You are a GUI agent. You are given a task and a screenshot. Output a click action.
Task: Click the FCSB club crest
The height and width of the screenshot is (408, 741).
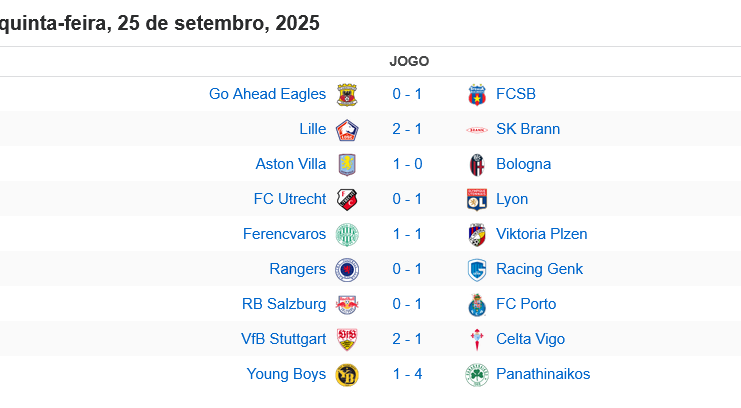(x=477, y=94)
